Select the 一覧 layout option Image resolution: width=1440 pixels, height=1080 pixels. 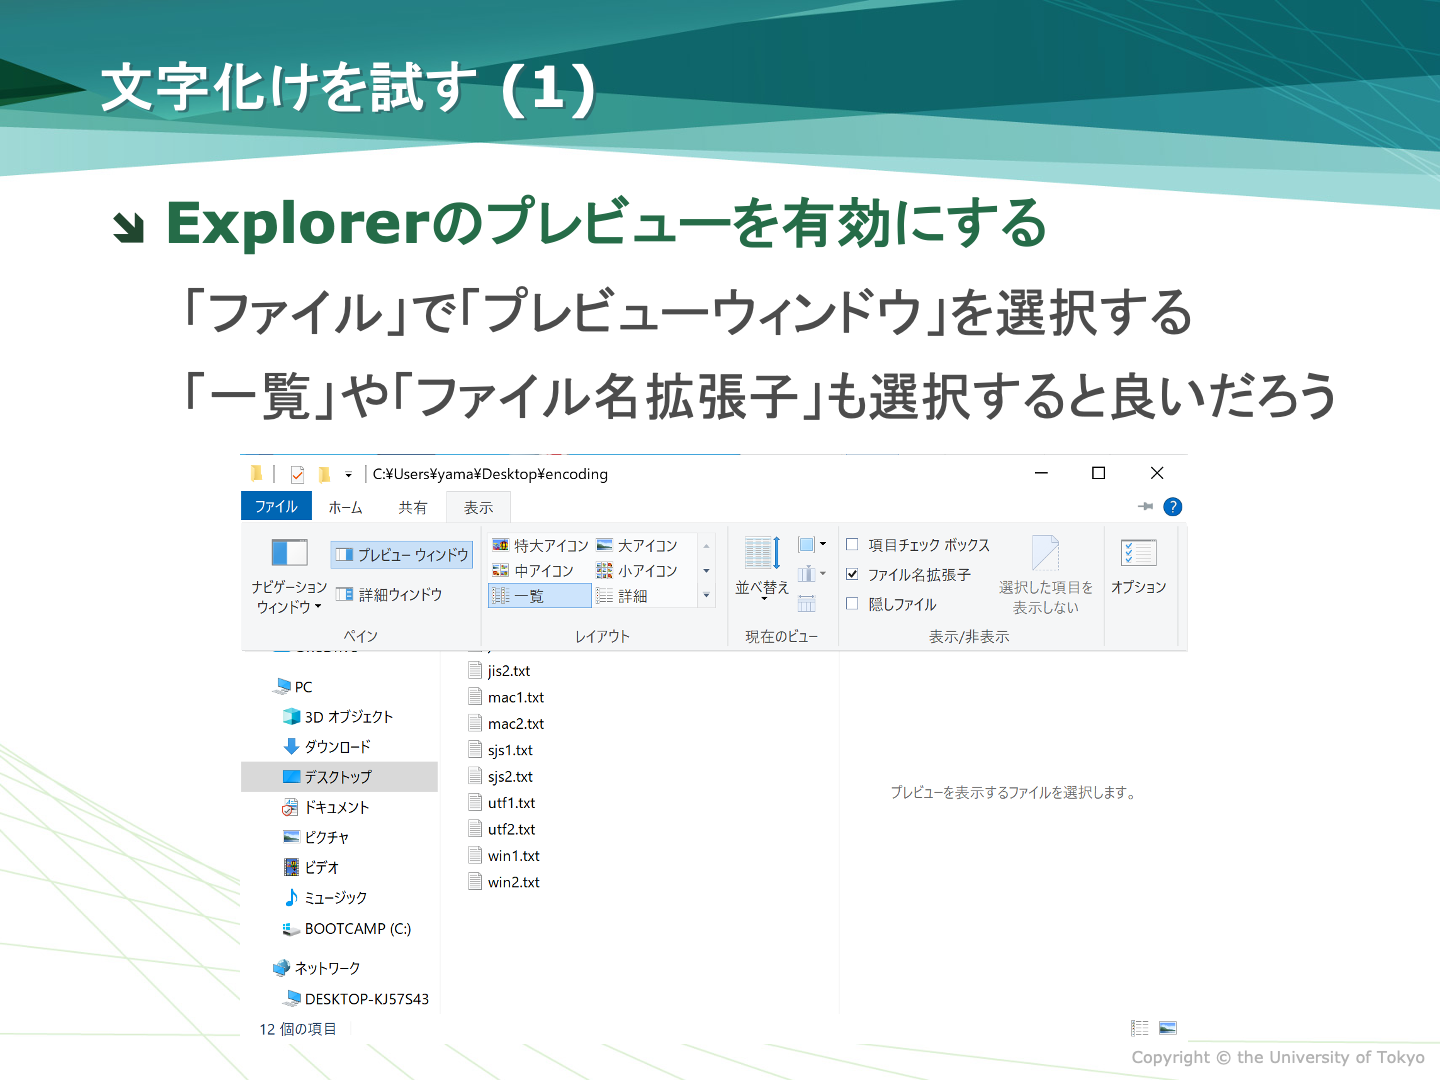(x=540, y=596)
